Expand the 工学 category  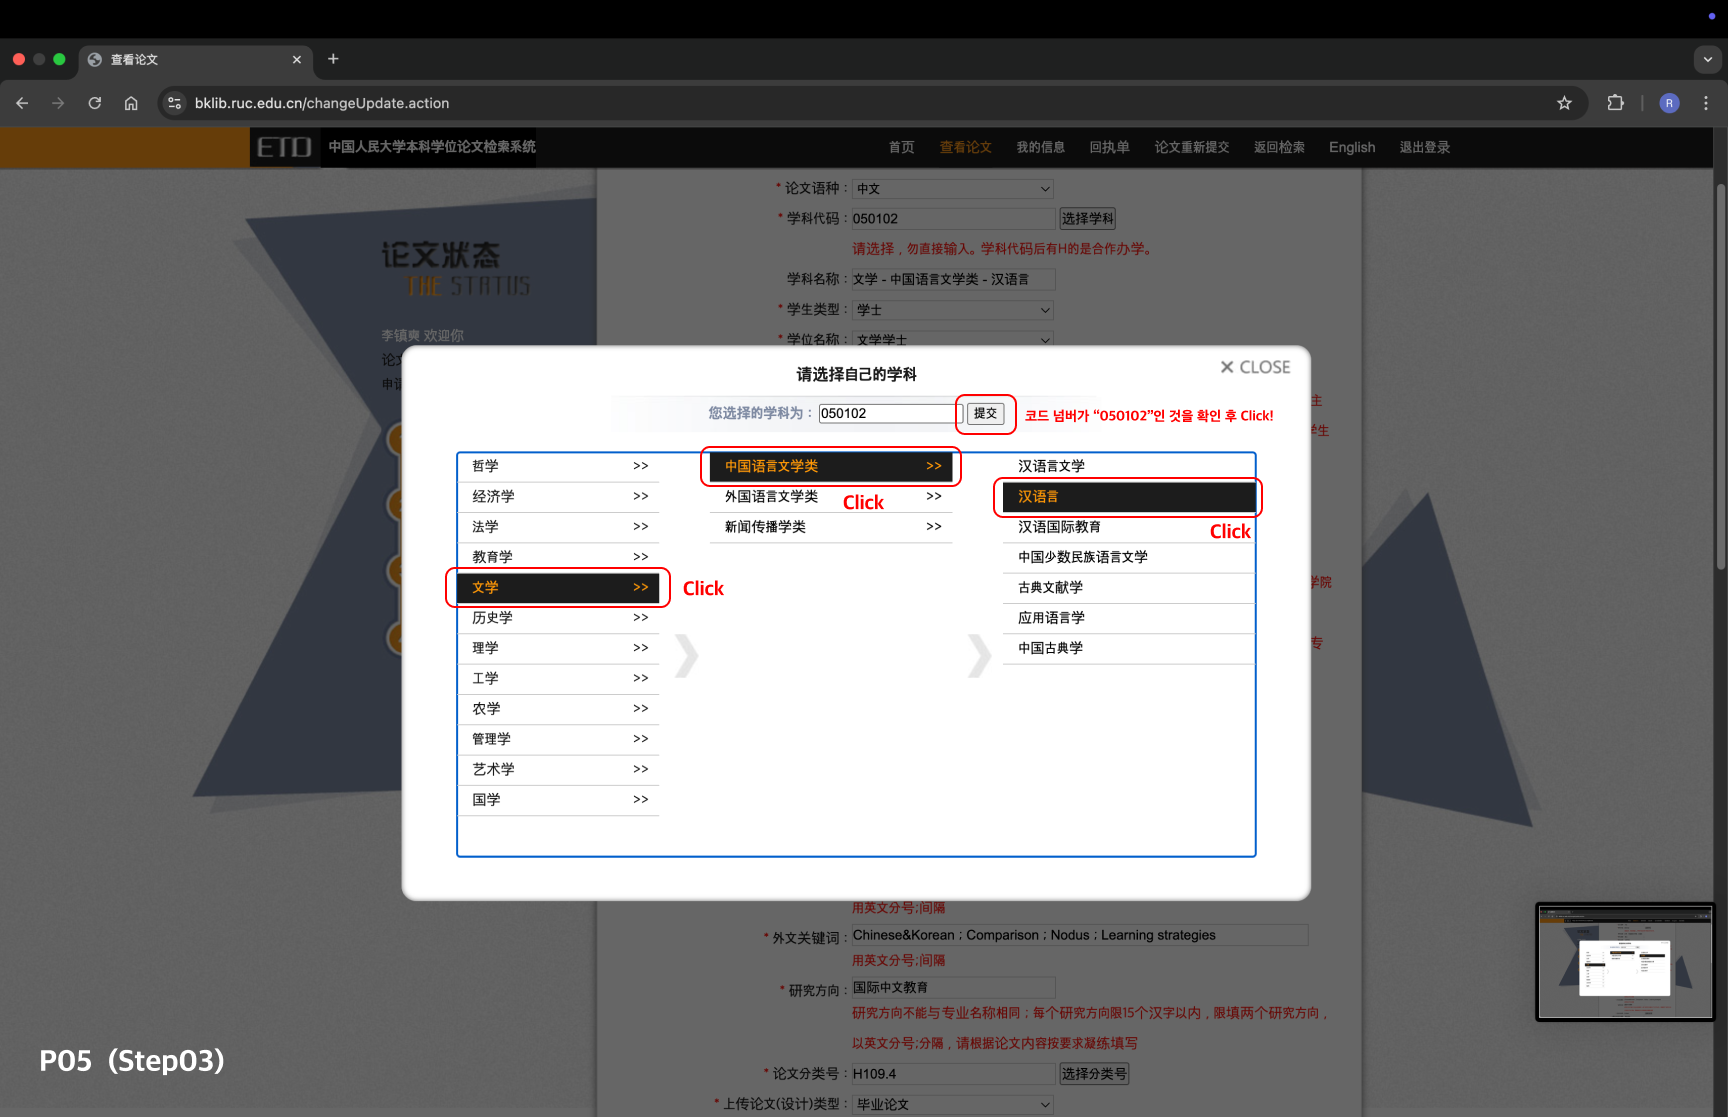coord(559,678)
